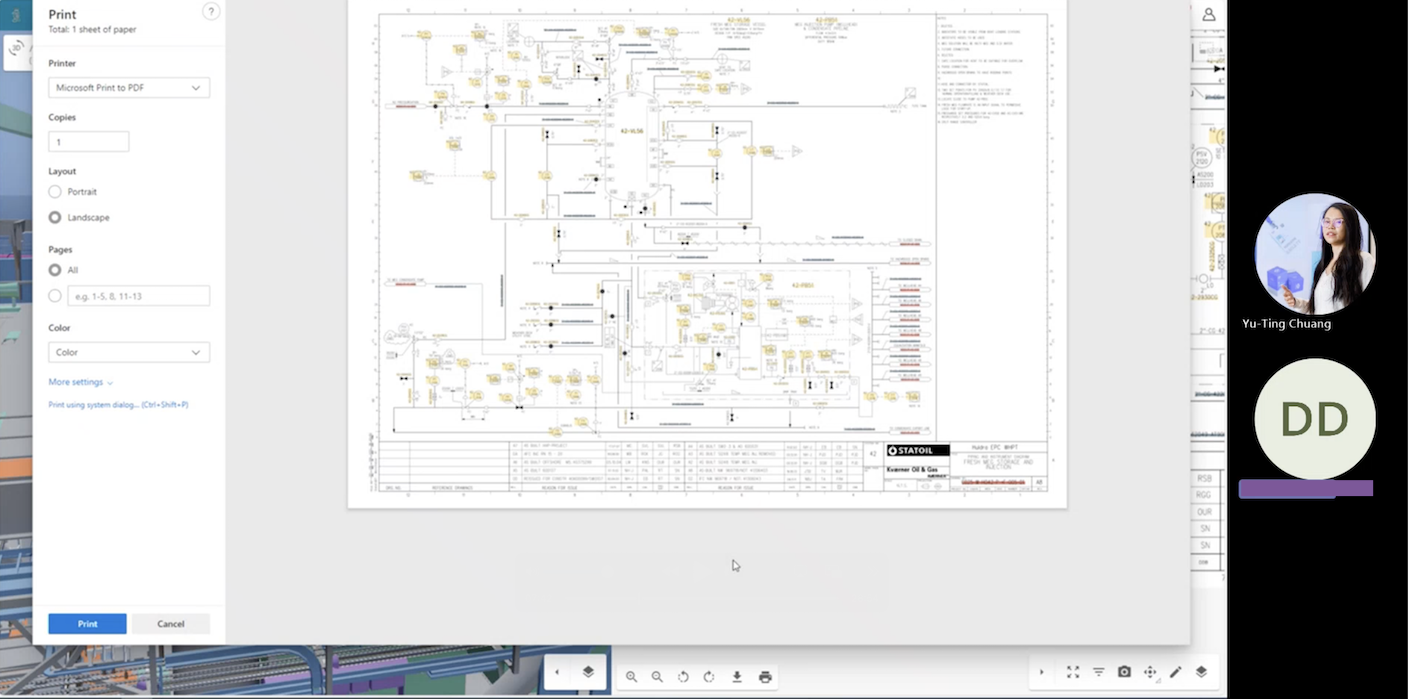This screenshot has width=1408, height=699.
Task: Click the Cancel button
Action: 171,624
